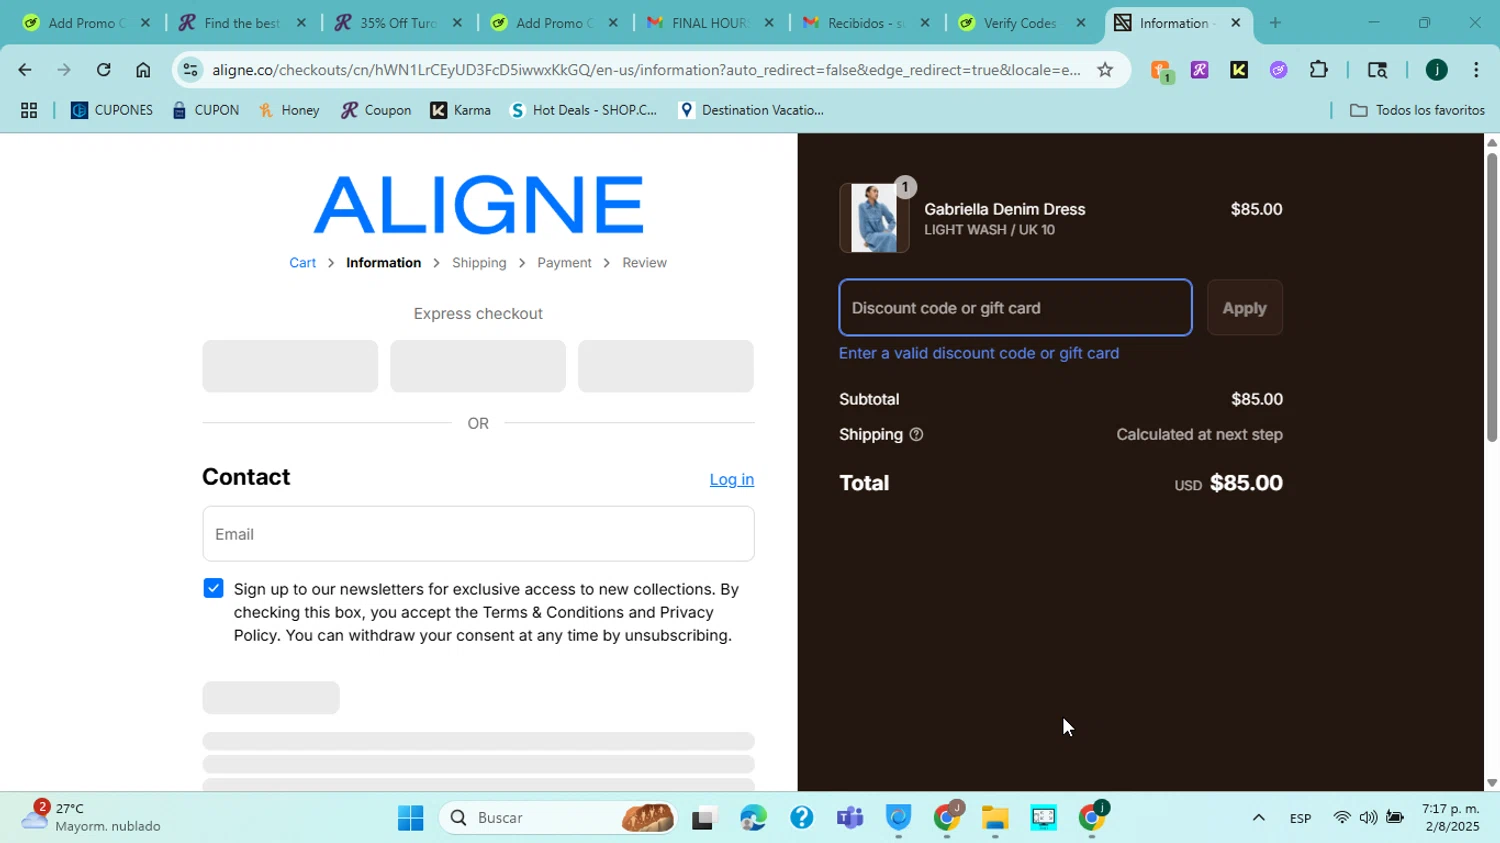Open Destination Vacatio... bookmark
The height and width of the screenshot is (843, 1500).
point(750,110)
